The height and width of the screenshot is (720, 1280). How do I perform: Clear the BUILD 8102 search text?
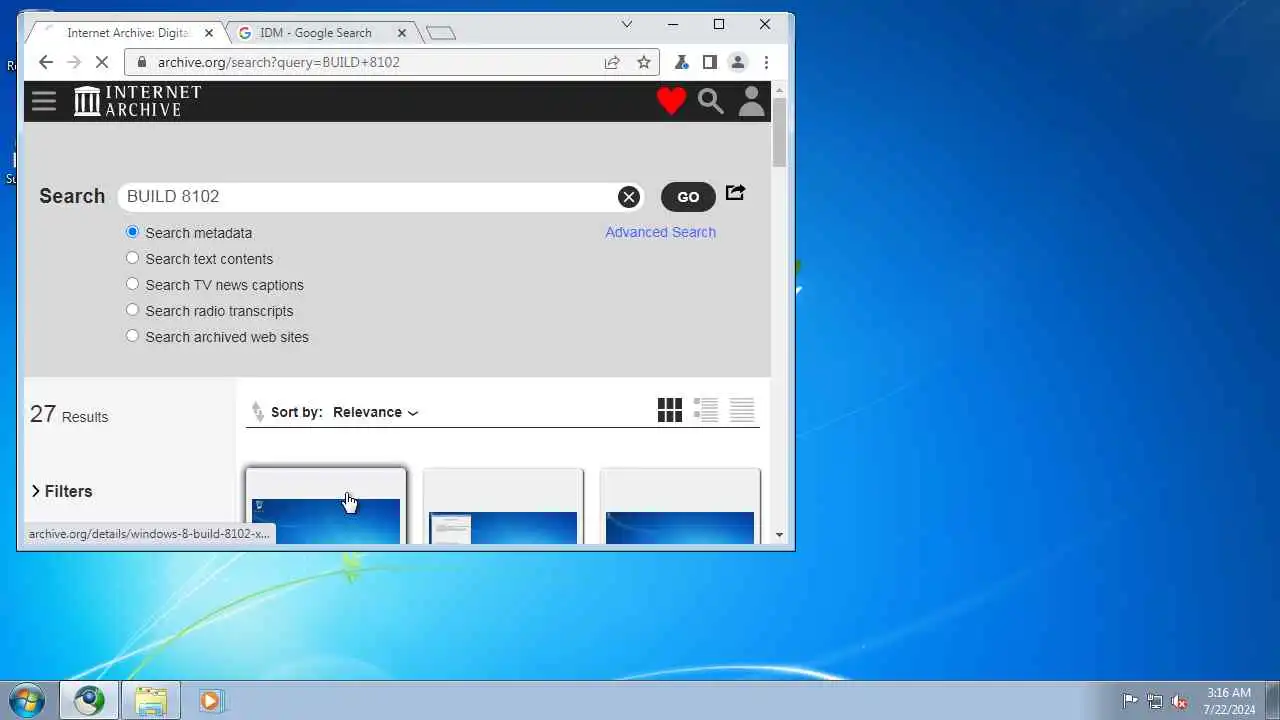click(x=628, y=197)
